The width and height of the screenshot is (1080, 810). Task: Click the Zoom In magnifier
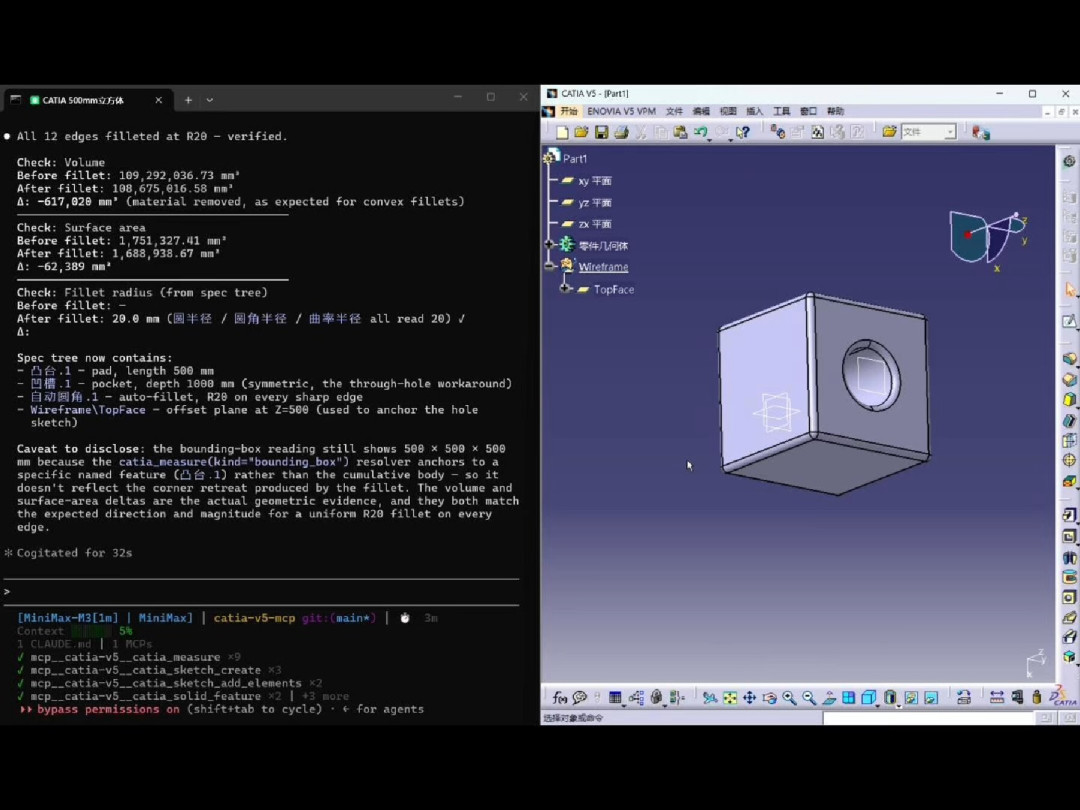click(789, 698)
